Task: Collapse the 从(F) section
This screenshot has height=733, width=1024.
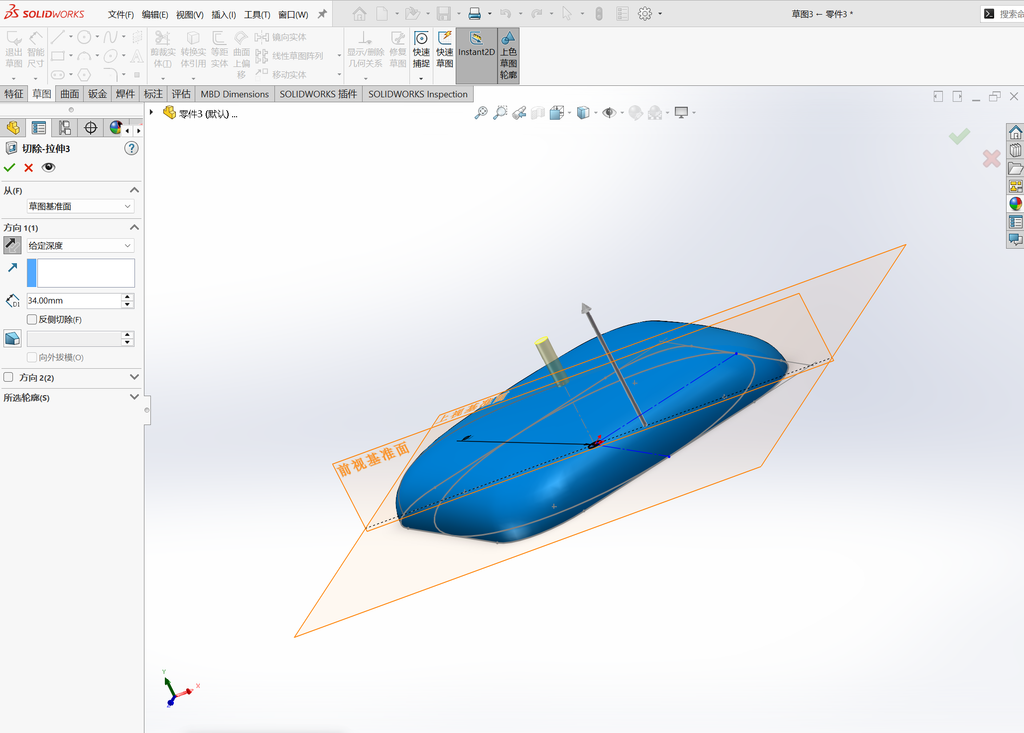Action: click(135, 190)
